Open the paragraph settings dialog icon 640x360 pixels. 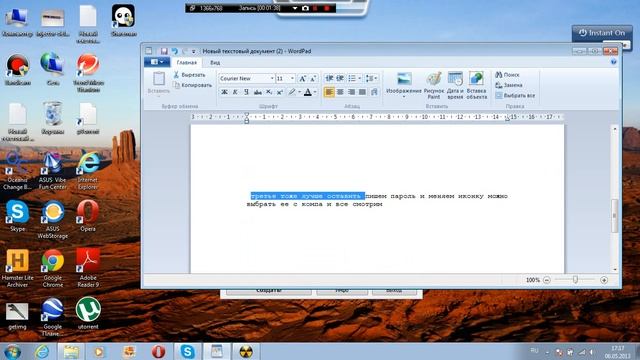tap(374, 92)
